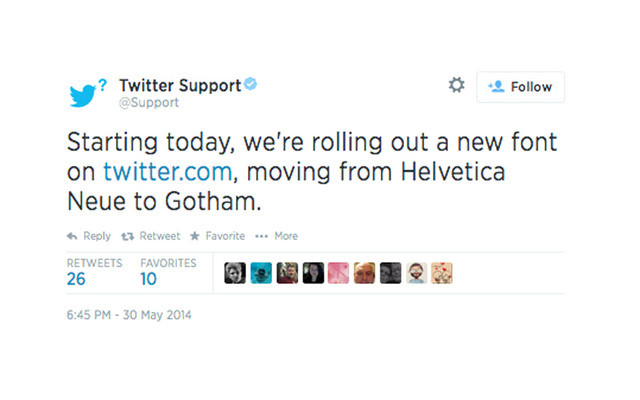Open the gear settings menu

456,86
